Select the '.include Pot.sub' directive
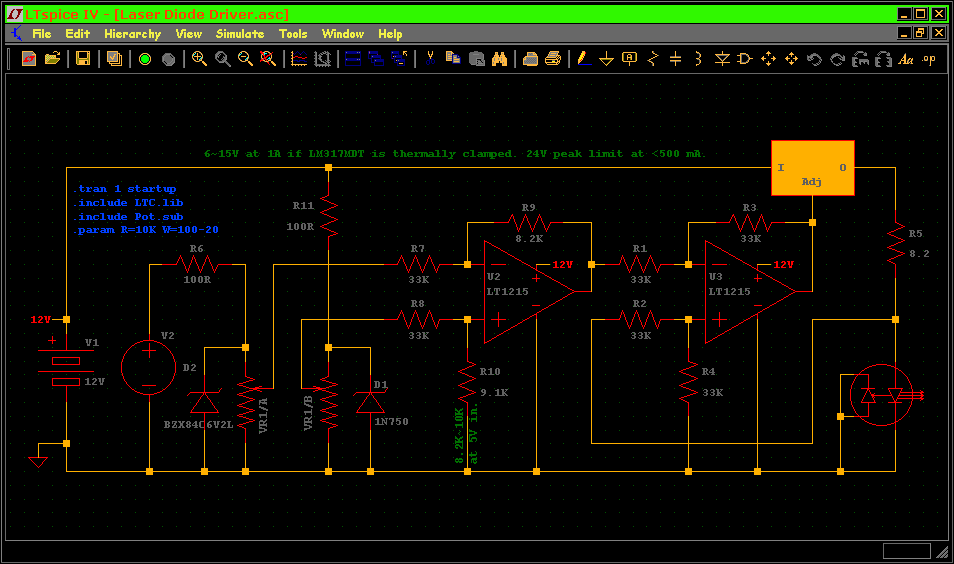This screenshot has width=954, height=564. click(x=128, y=217)
